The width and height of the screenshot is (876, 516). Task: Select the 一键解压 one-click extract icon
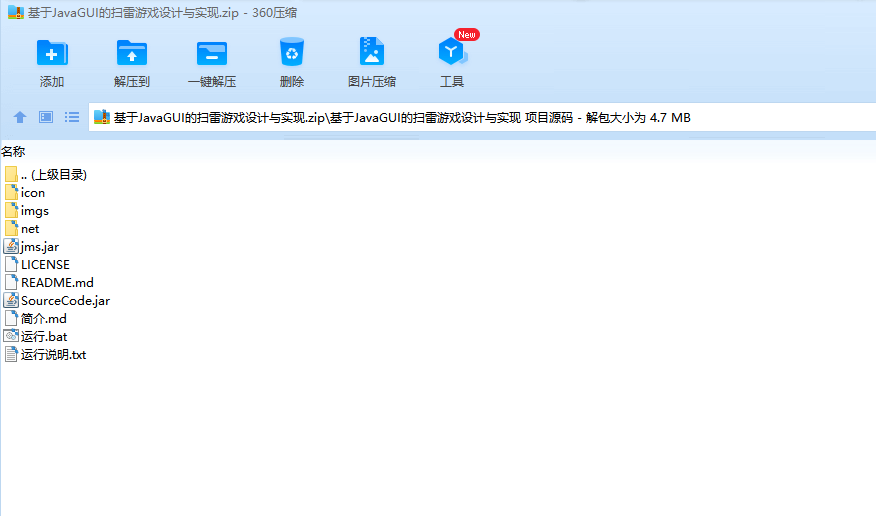click(x=212, y=54)
